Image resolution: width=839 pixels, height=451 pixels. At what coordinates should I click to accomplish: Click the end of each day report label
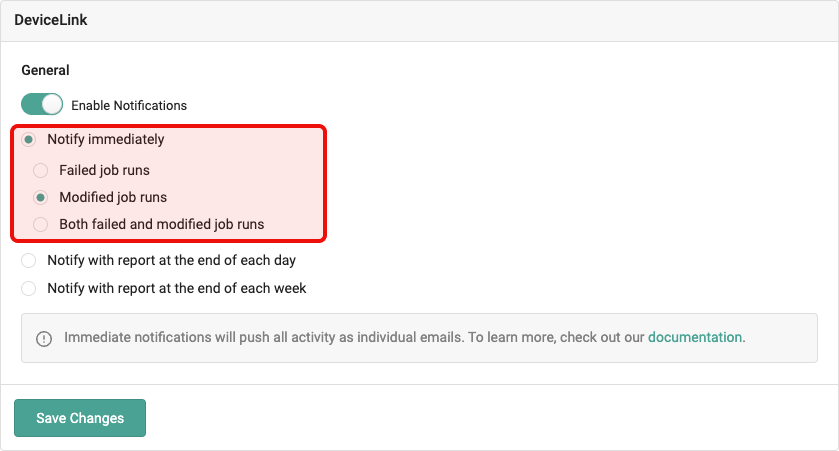pos(171,261)
